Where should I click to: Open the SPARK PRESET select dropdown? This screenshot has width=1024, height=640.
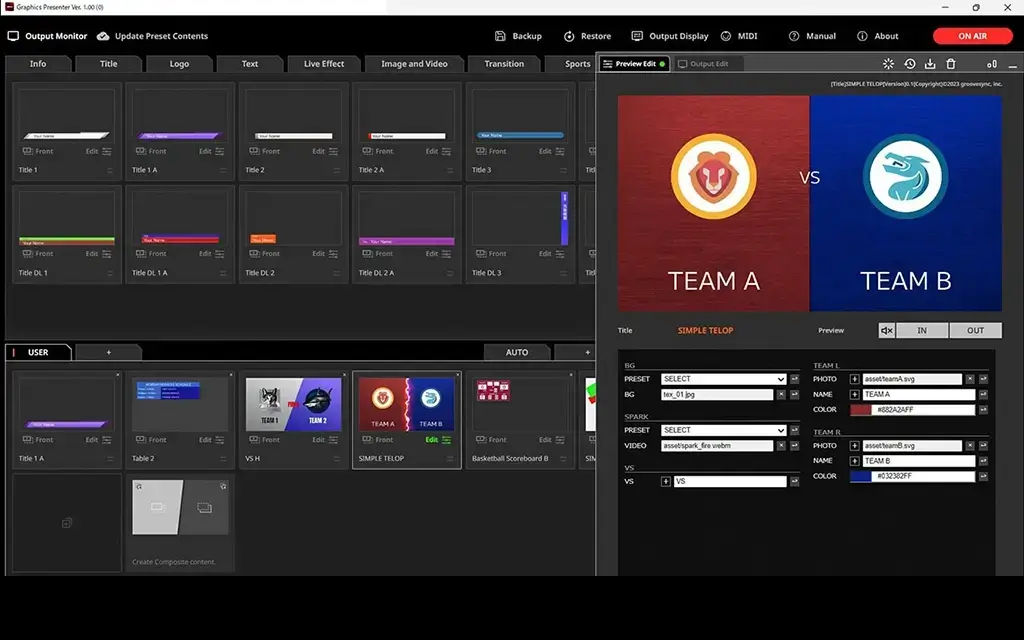(724, 430)
